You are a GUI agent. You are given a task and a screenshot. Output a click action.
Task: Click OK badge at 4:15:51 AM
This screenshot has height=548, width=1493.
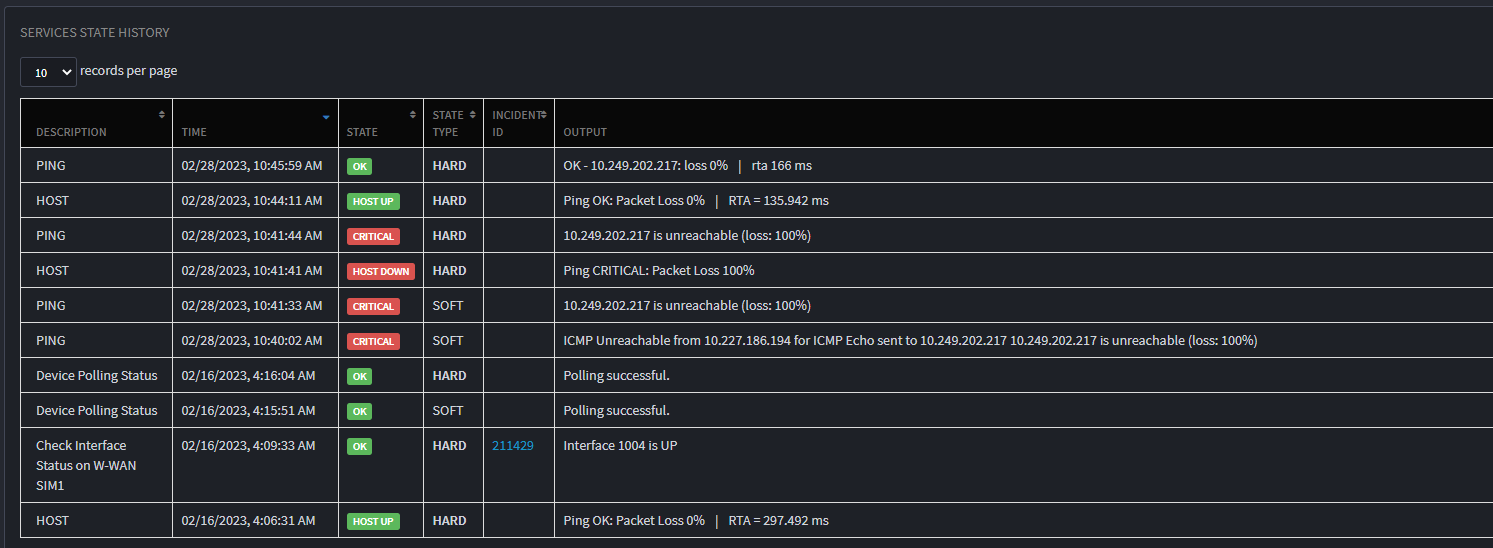[x=359, y=411]
